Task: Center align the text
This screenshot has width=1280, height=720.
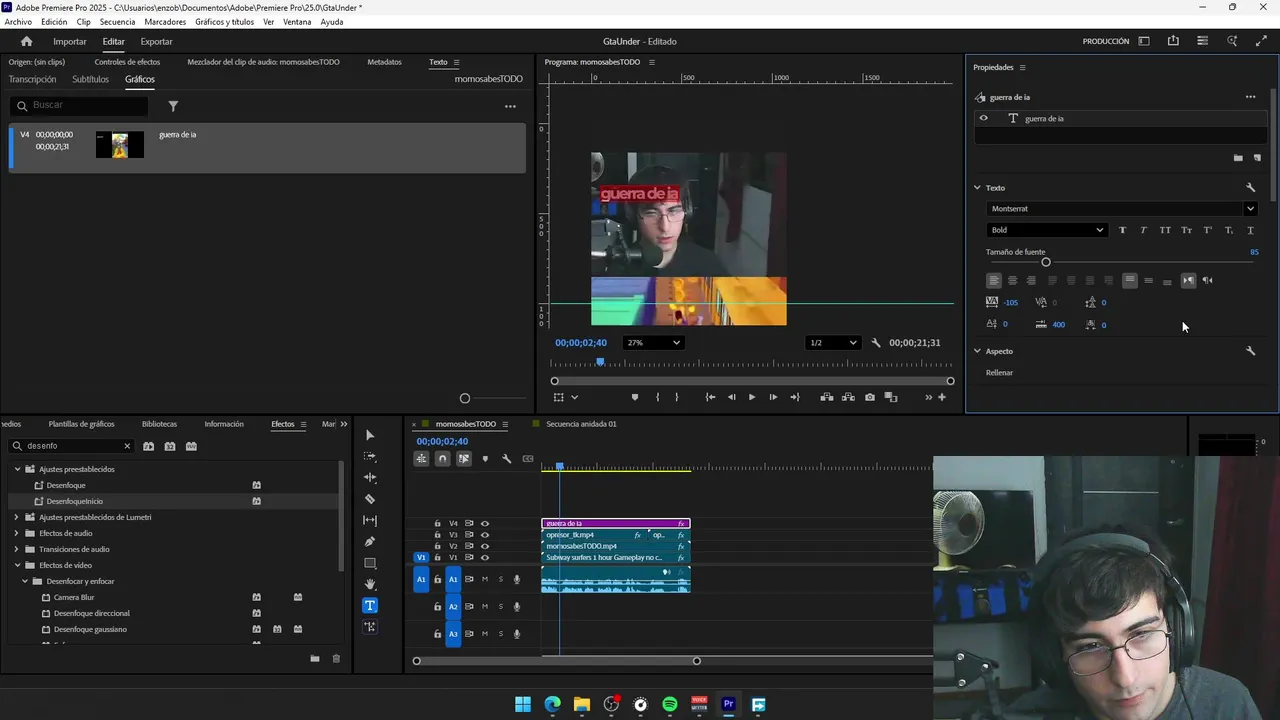Action: 1012,280
